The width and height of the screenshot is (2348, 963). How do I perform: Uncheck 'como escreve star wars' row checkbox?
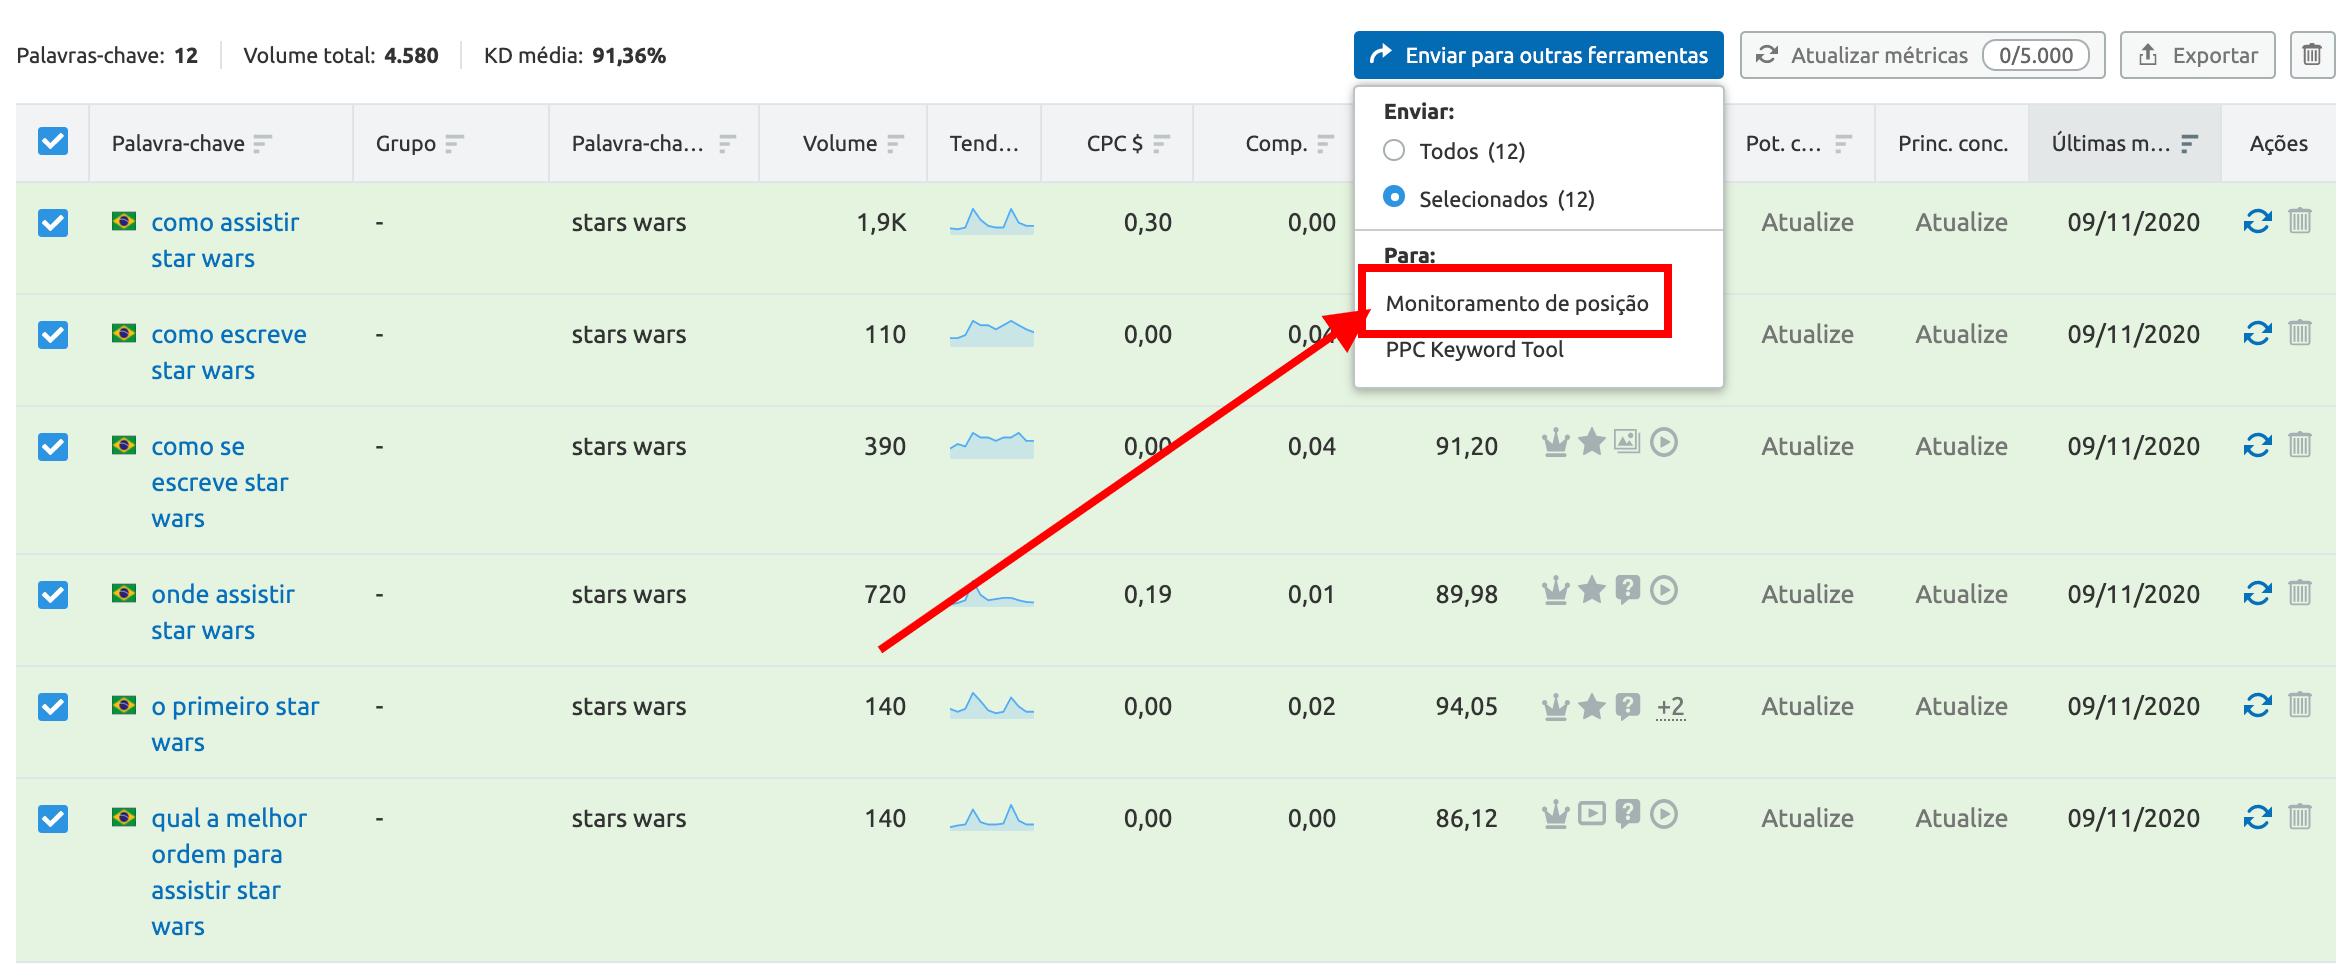53,334
